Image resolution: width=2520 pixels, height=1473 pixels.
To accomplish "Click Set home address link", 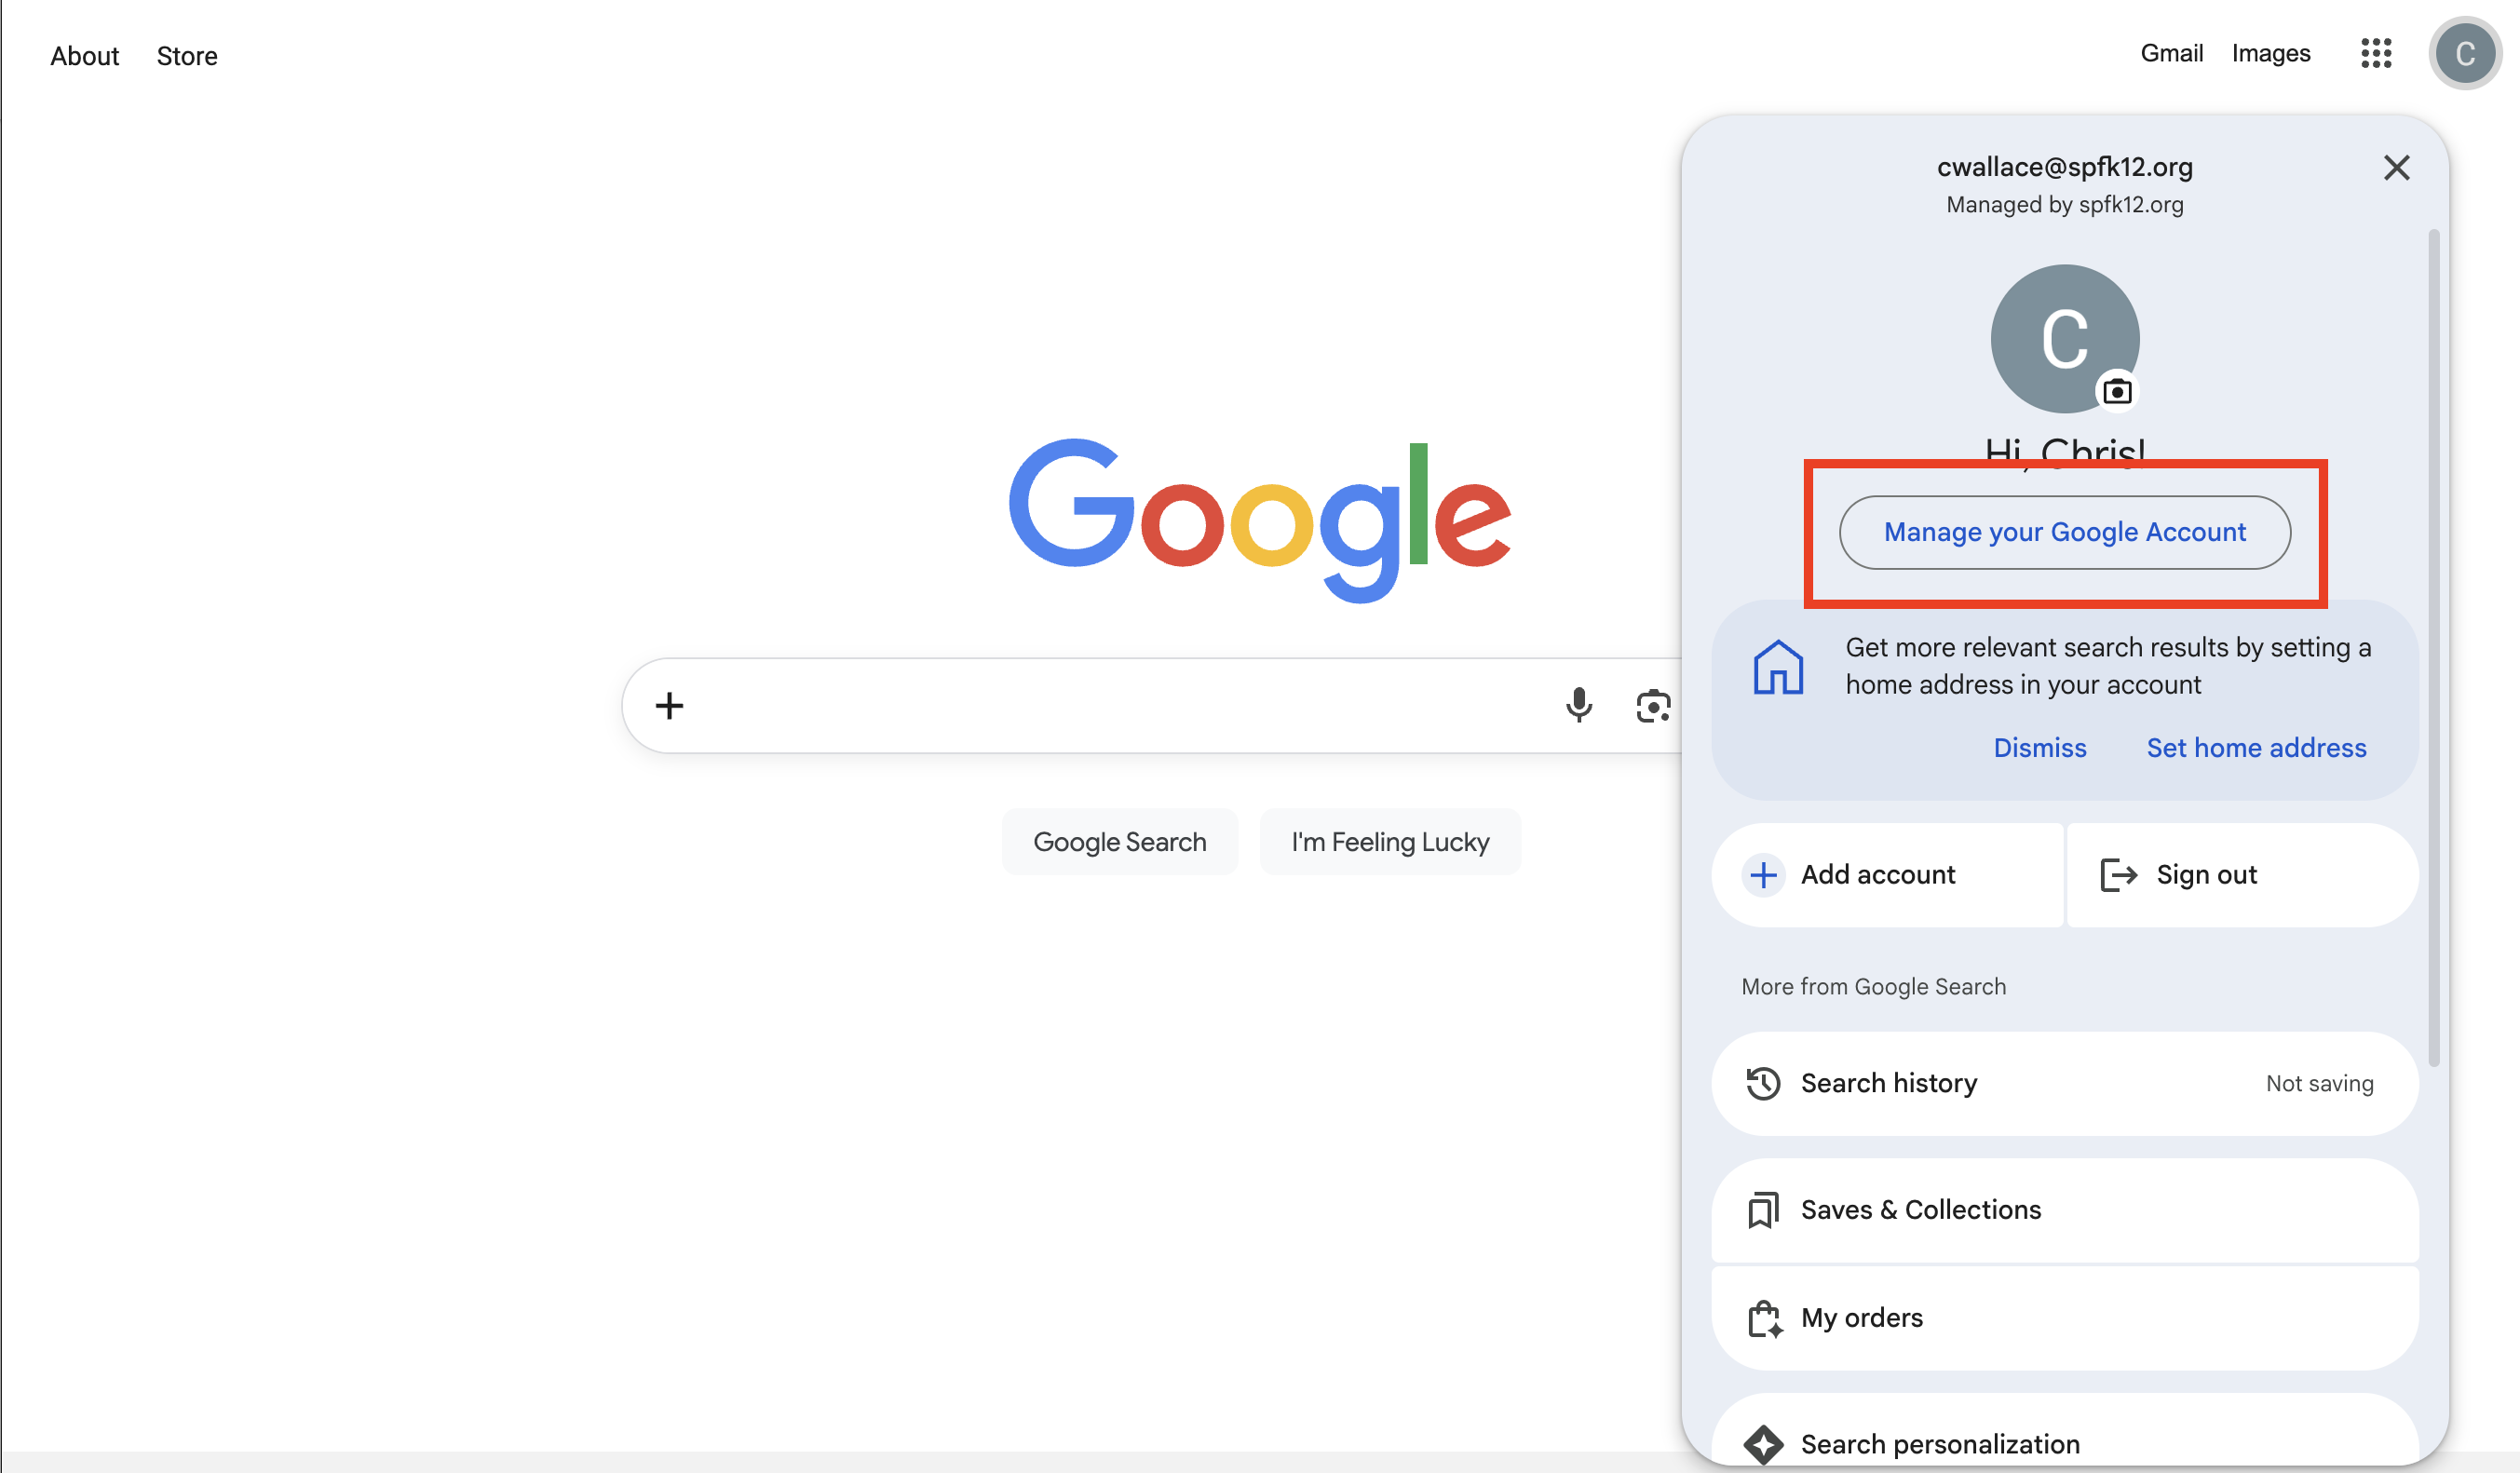I will 2255,748.
